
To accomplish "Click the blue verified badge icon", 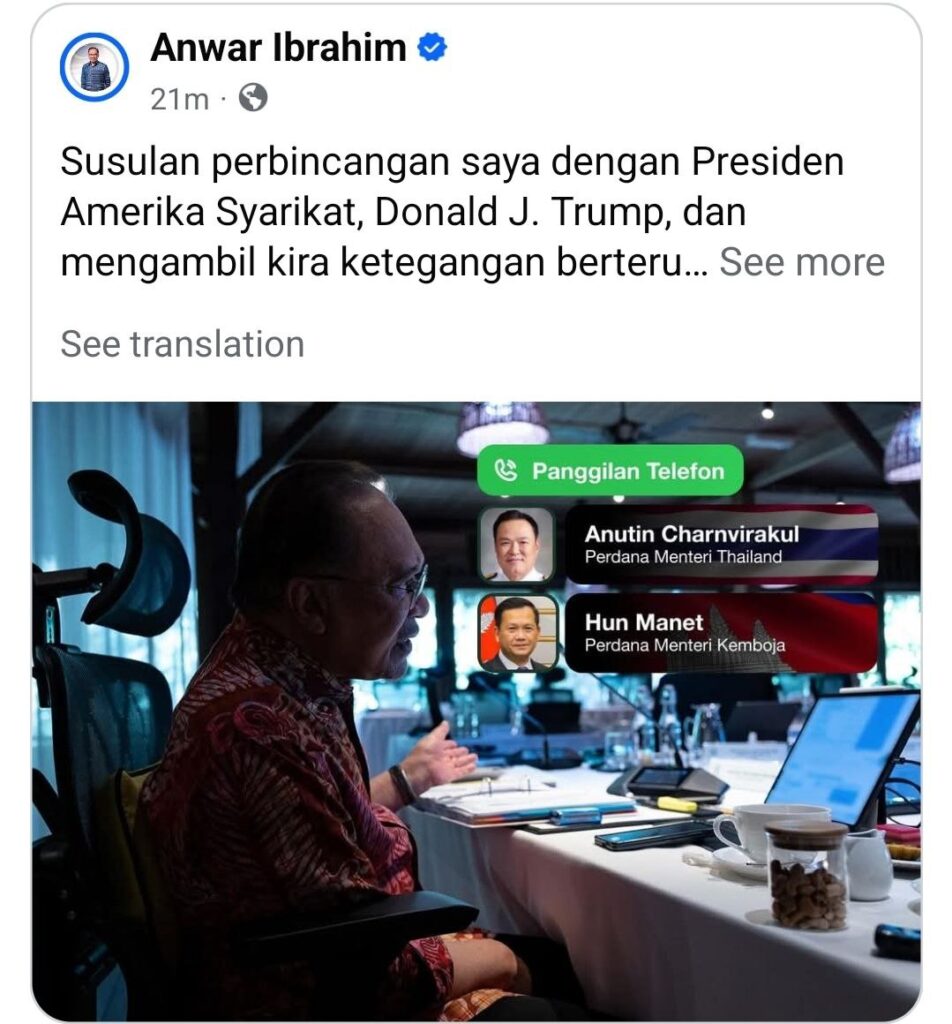I will 432,48.
